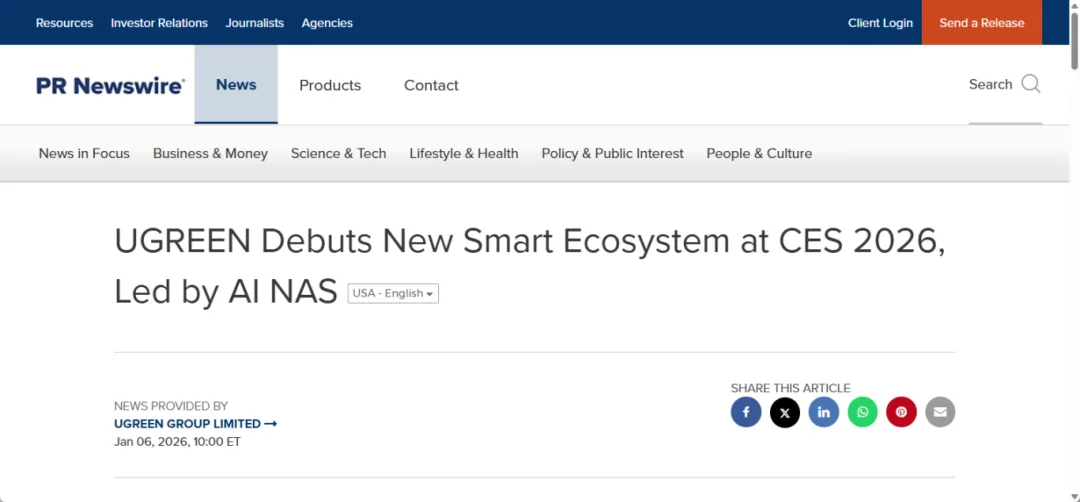Open the Contact menu
Viewport: 1080px width, 502px height.
[431, 86]
